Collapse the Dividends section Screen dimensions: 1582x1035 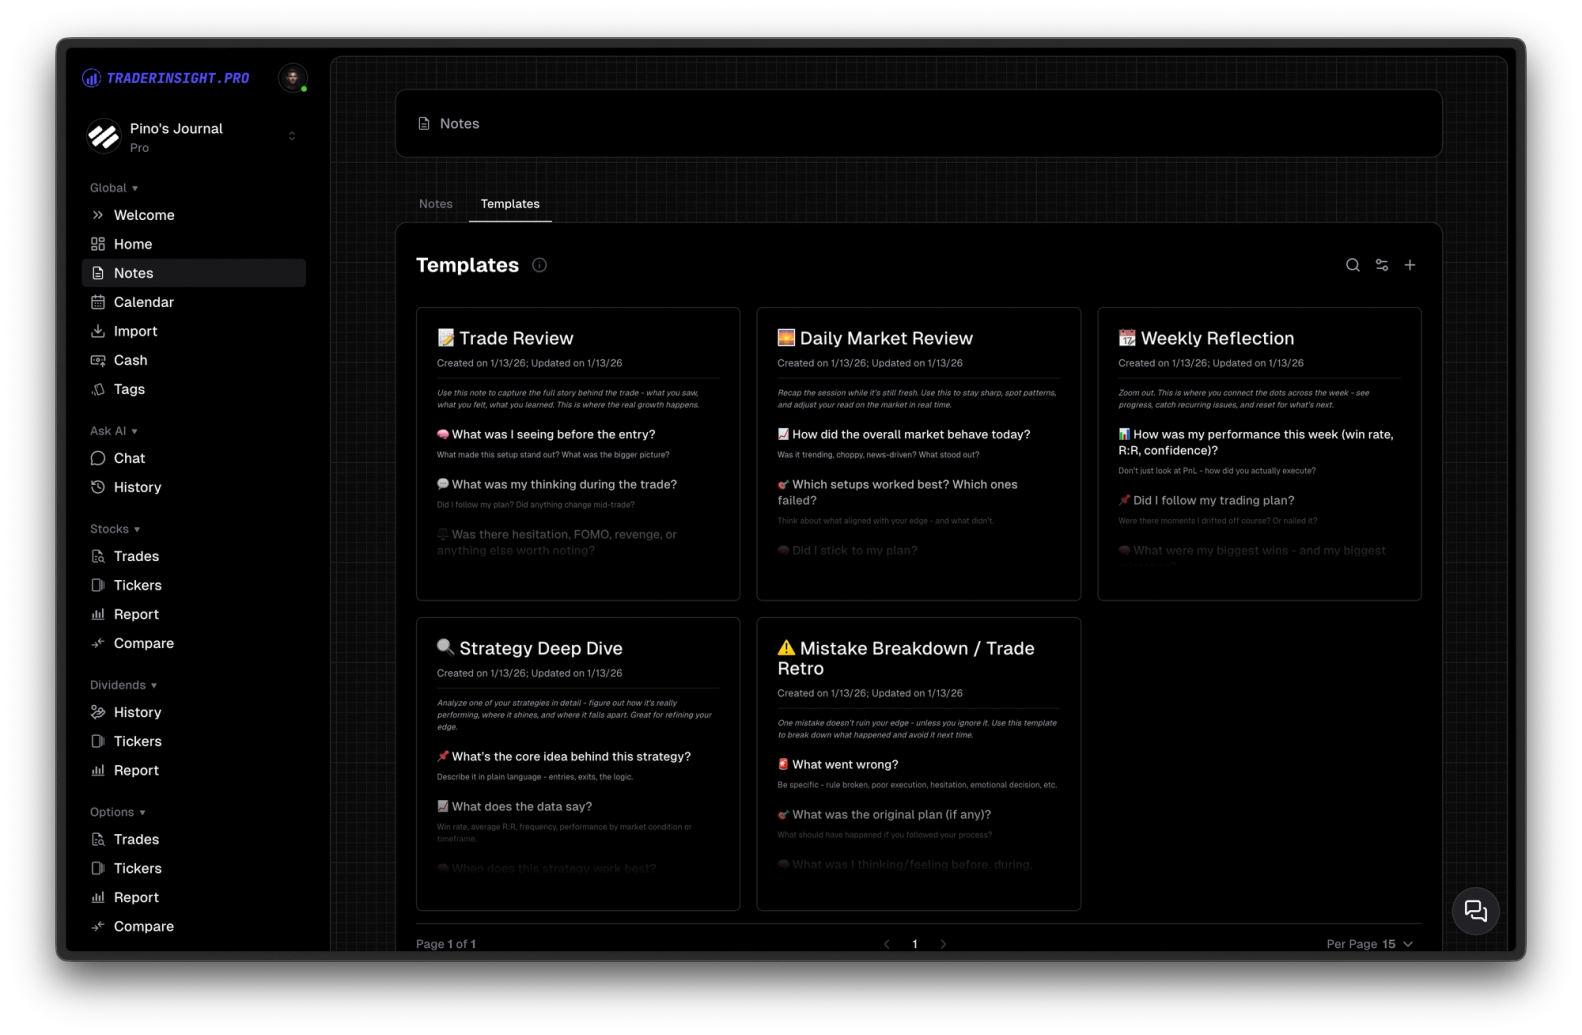[123, 685]
